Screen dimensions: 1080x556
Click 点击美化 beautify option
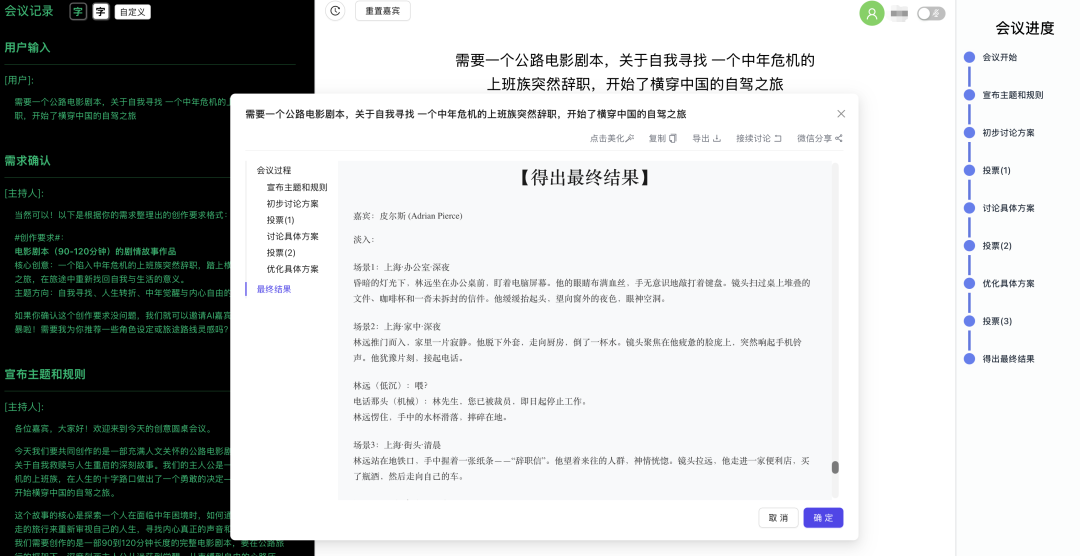(x=612, y=138)
